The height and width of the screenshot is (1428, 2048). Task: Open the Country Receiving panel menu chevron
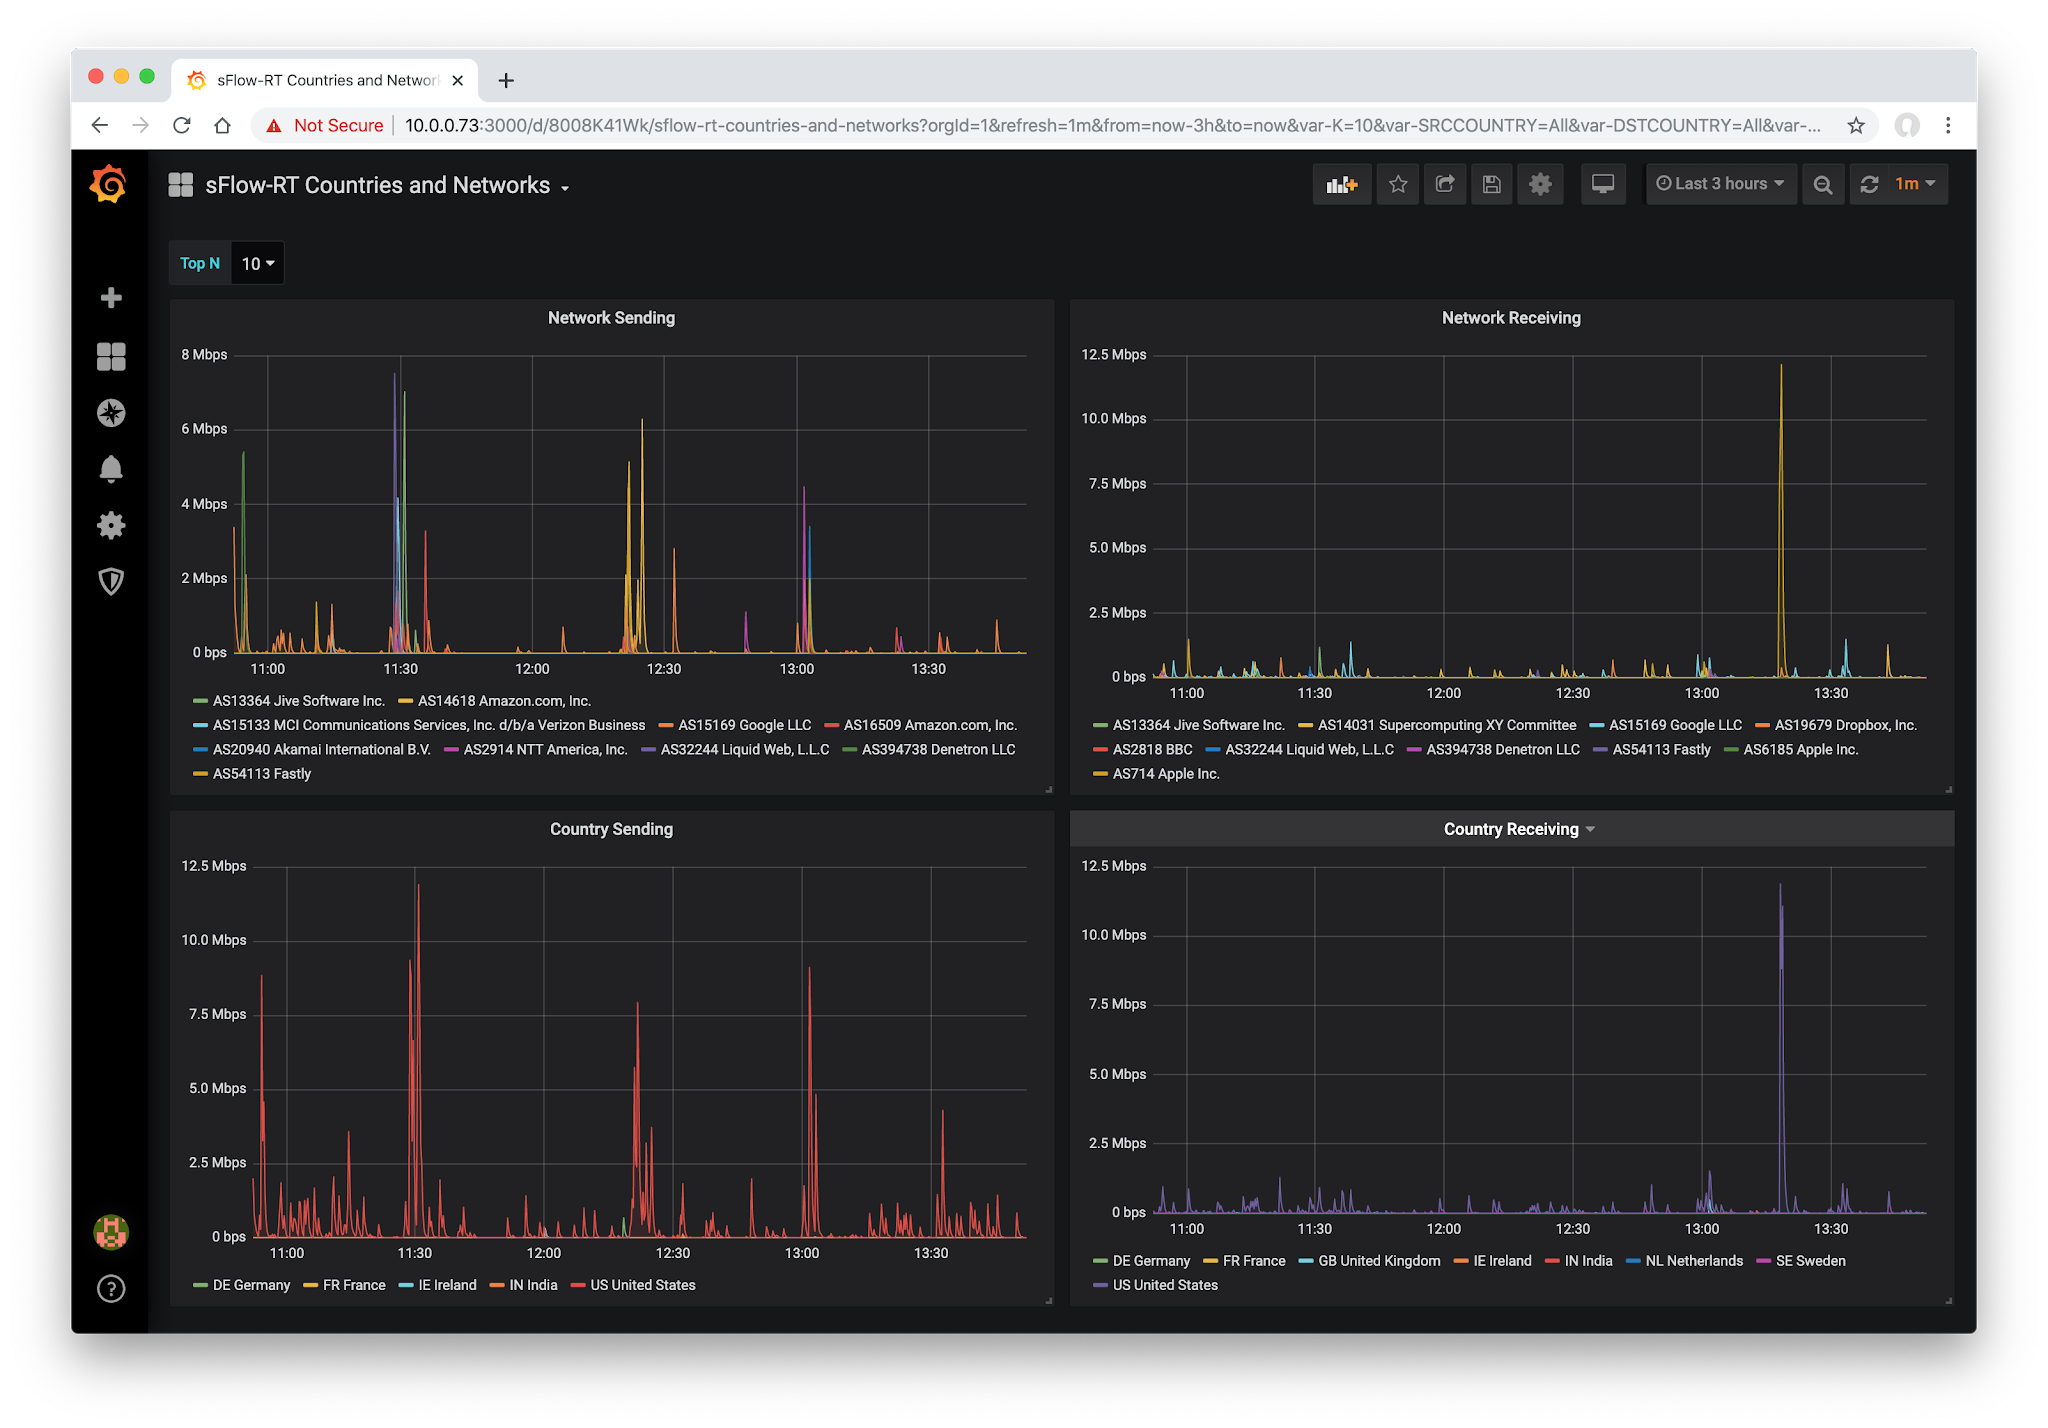click(x=1590, y=829)
